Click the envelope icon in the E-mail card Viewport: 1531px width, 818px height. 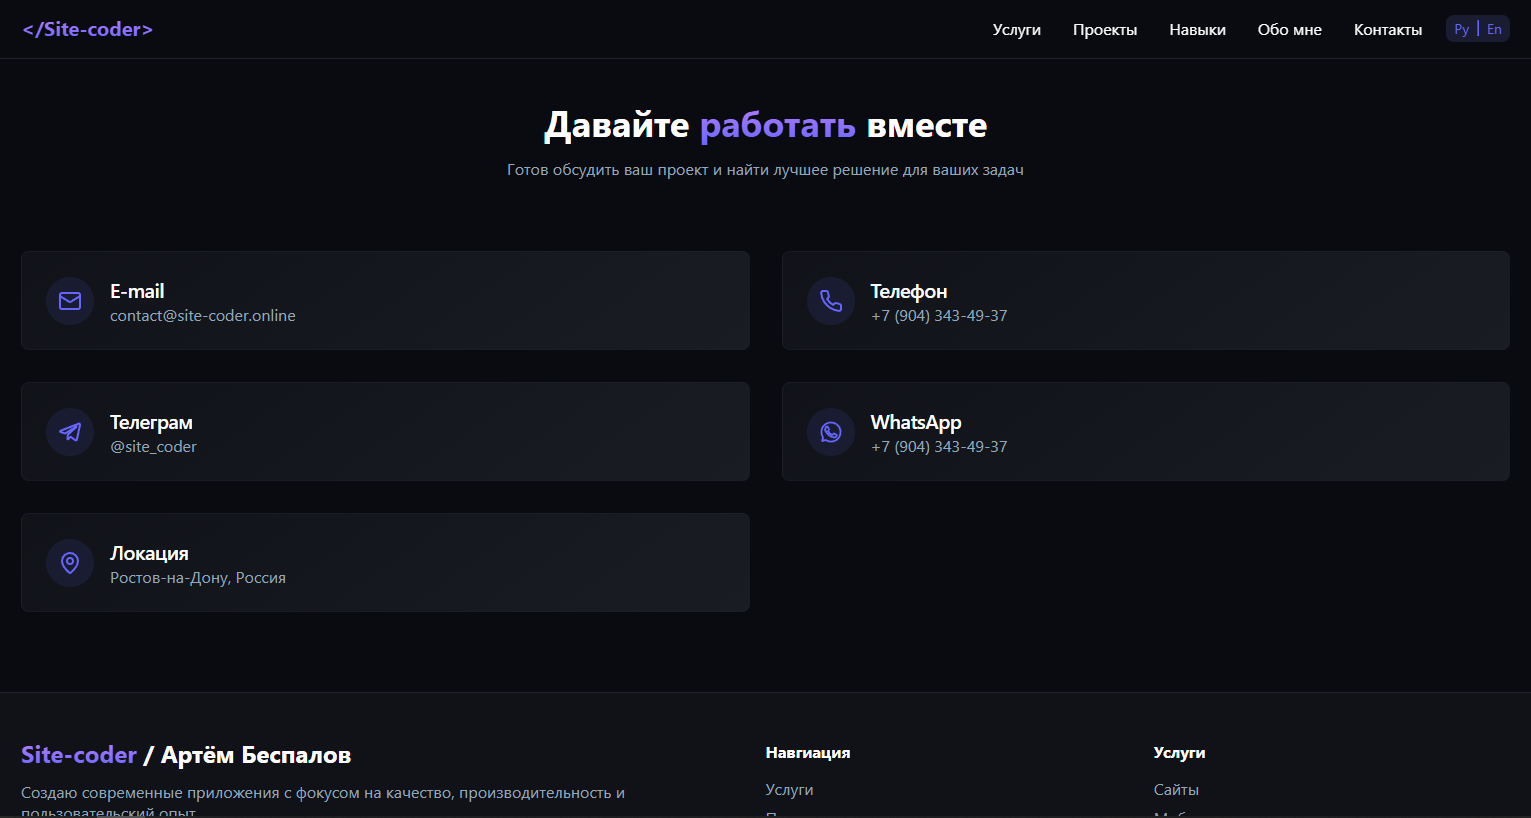point(70,301)
